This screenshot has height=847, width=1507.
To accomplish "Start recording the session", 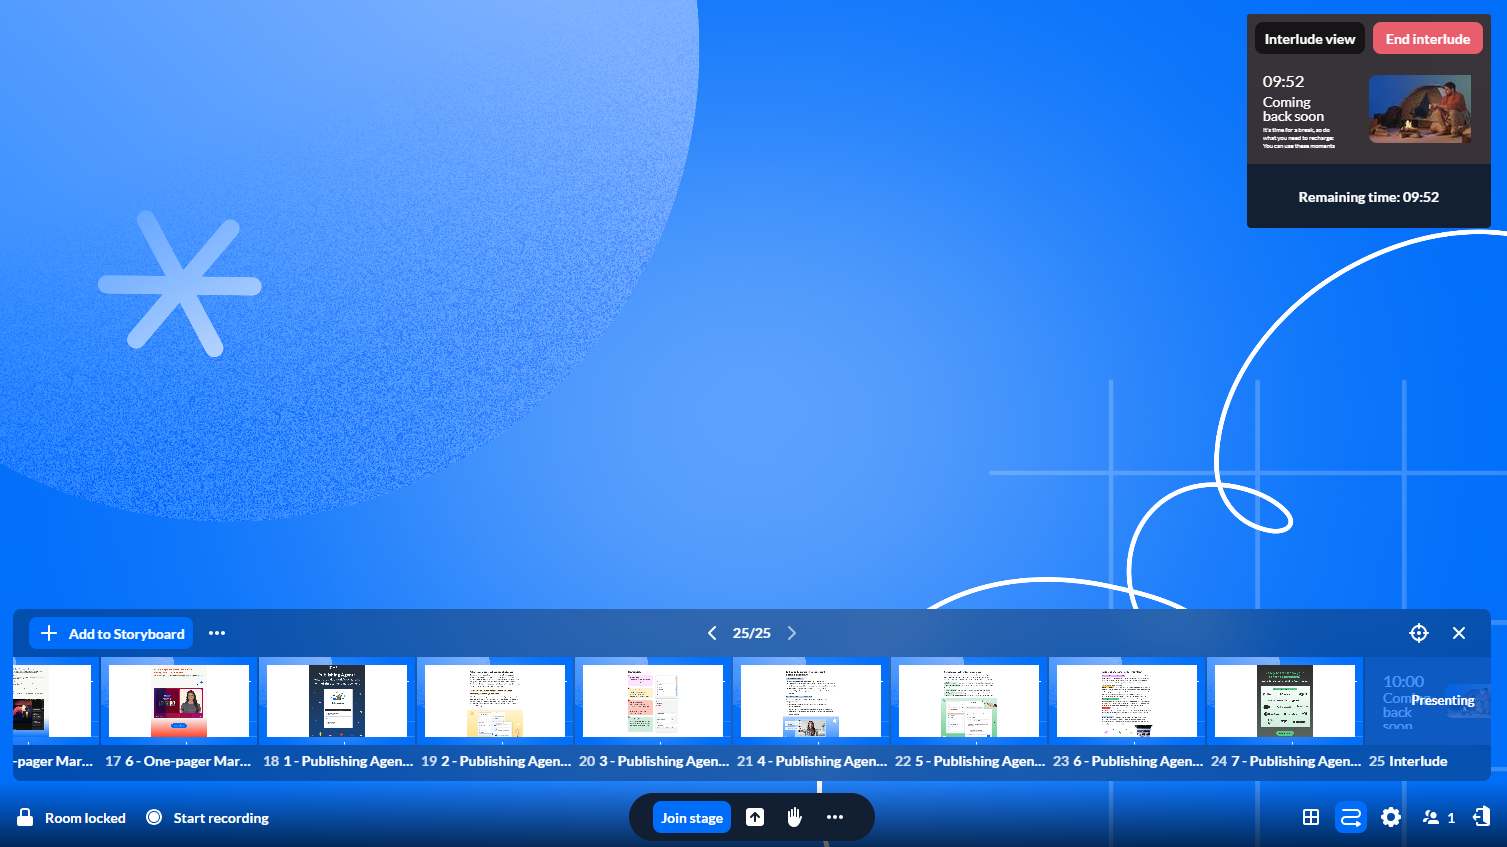I will coord(207,818).
